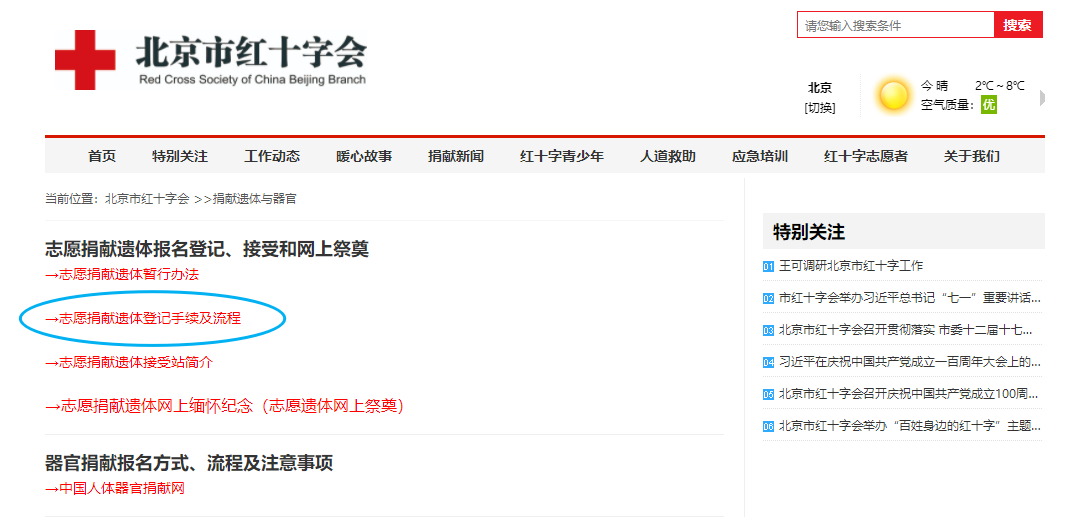Image resolution: width=1066 pixels, height=531 pixels.
Task: Open the 首页 menu item
Action: point(102,156)
